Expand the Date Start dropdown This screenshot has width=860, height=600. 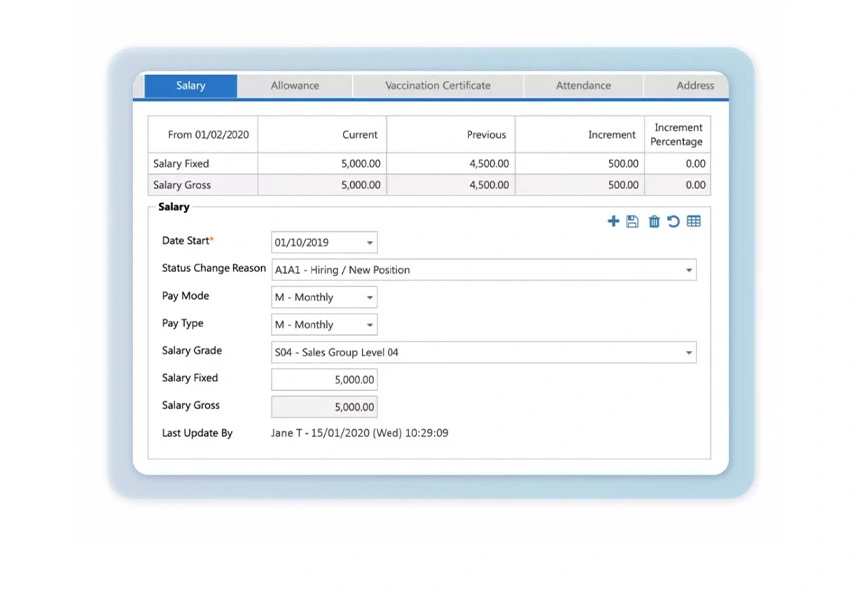click(x=369, y=243)
